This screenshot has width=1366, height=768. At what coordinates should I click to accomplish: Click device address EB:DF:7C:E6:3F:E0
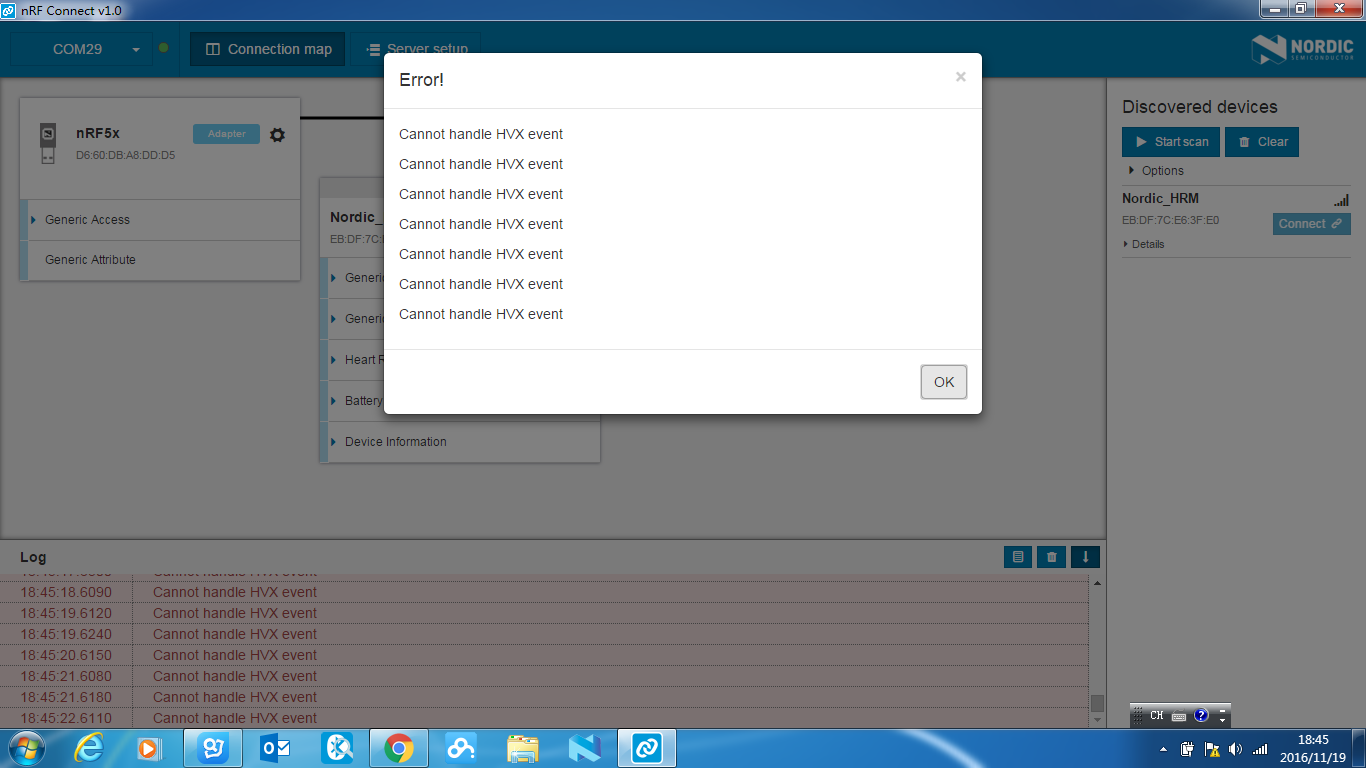pos(1170,221)
